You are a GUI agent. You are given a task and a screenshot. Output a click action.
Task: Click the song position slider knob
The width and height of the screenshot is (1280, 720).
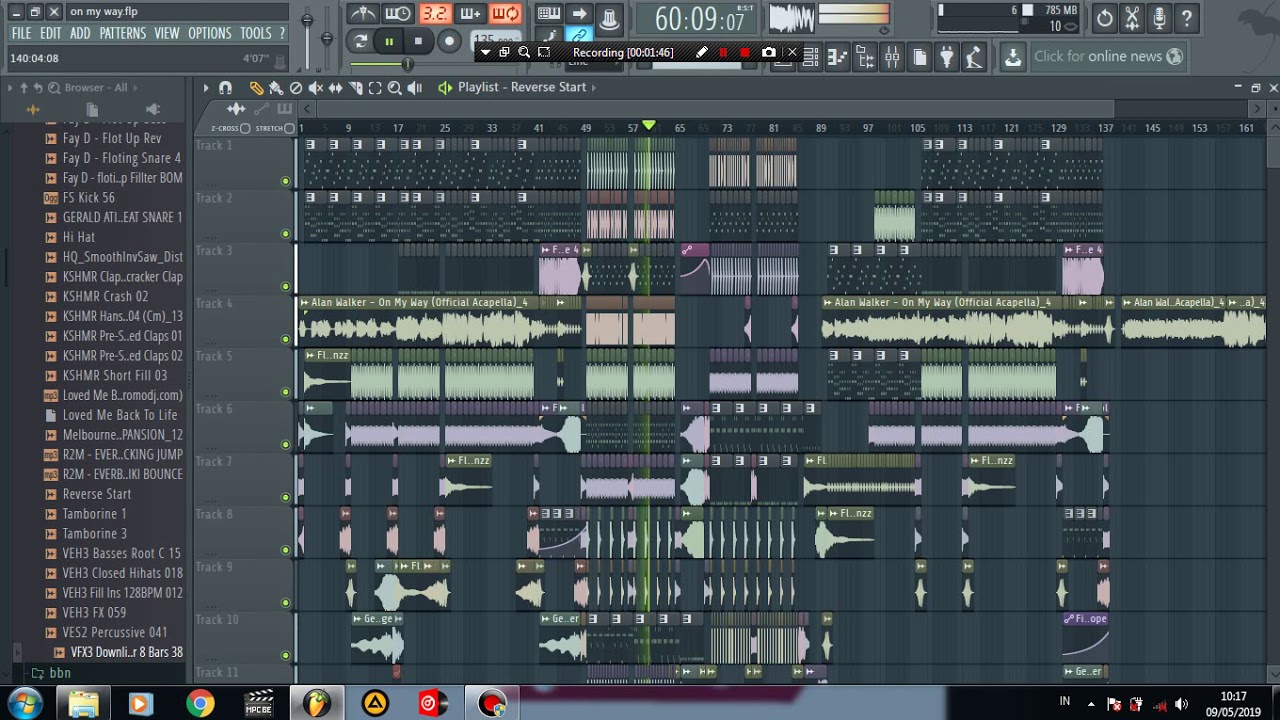[407, 64]
